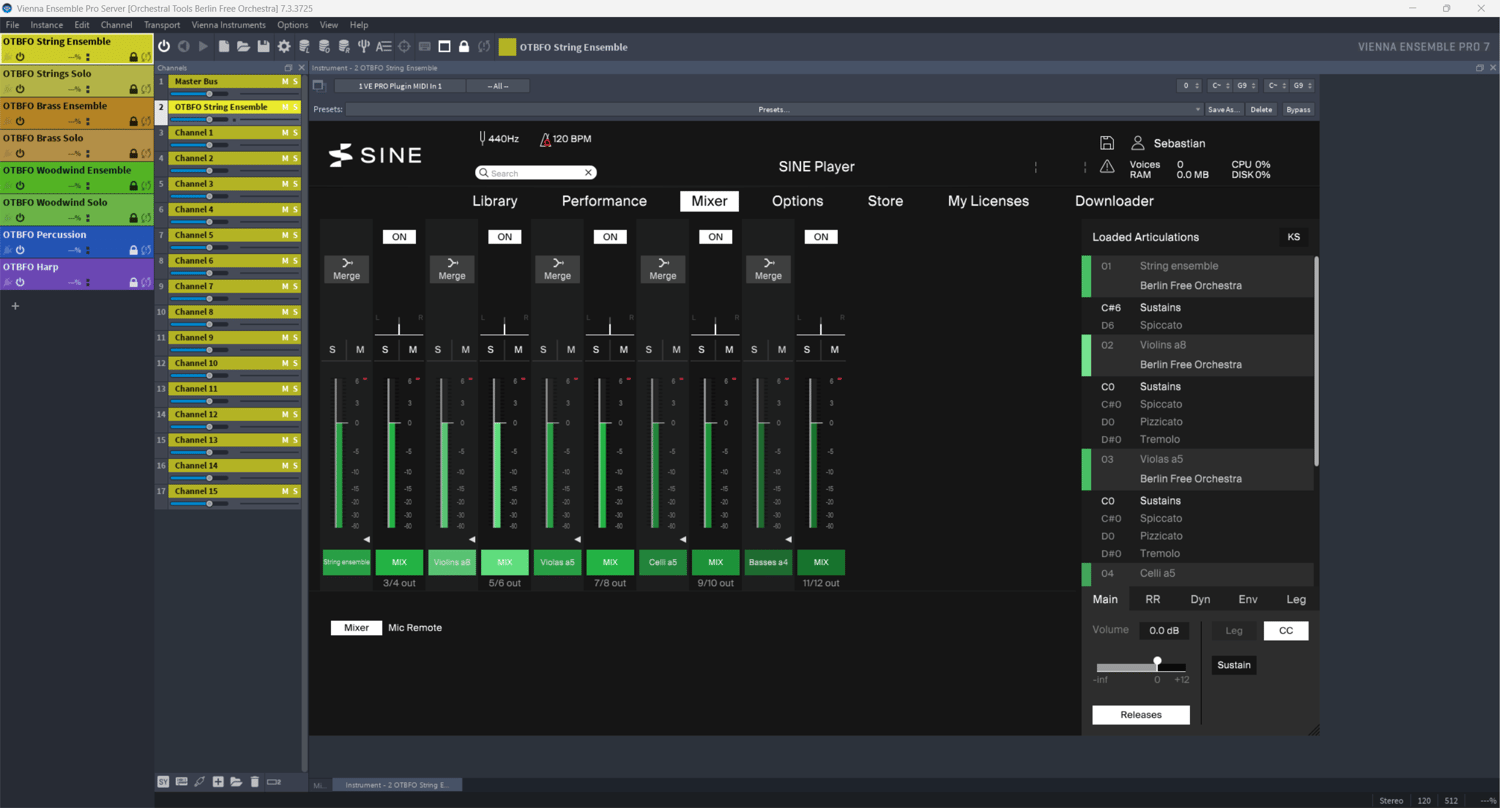Click the Releases button
1500x808 pixels.
pos(1141,715)
